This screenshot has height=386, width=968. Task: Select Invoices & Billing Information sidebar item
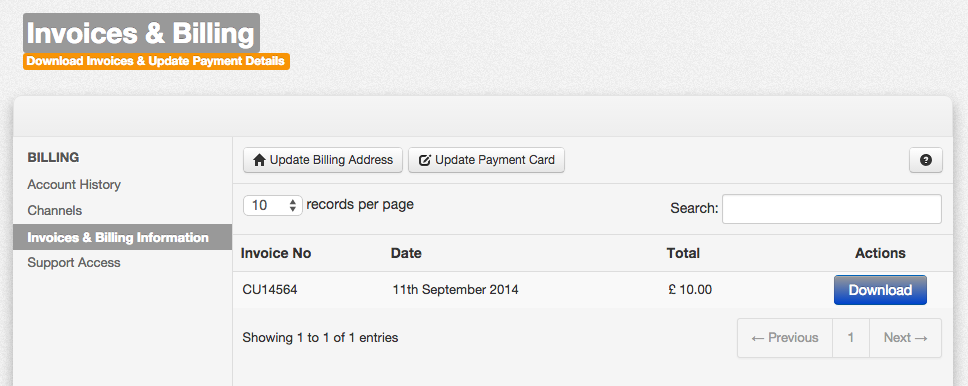pyautogui.click(x=122, y=237)
